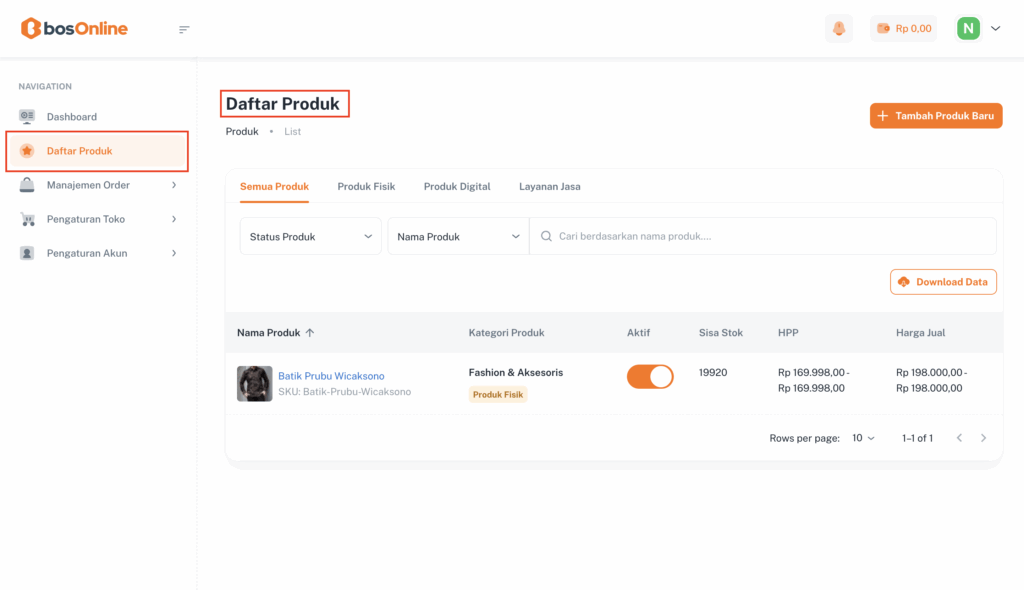The width and height of the screenshot is (1024, 590).
Task: Open the Status Produk dropdown
Action: pos(311,237)
